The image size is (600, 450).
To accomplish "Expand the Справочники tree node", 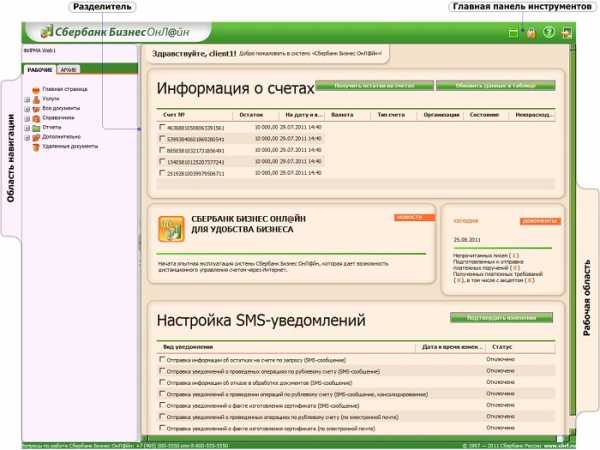I will [x=27, y=117].
